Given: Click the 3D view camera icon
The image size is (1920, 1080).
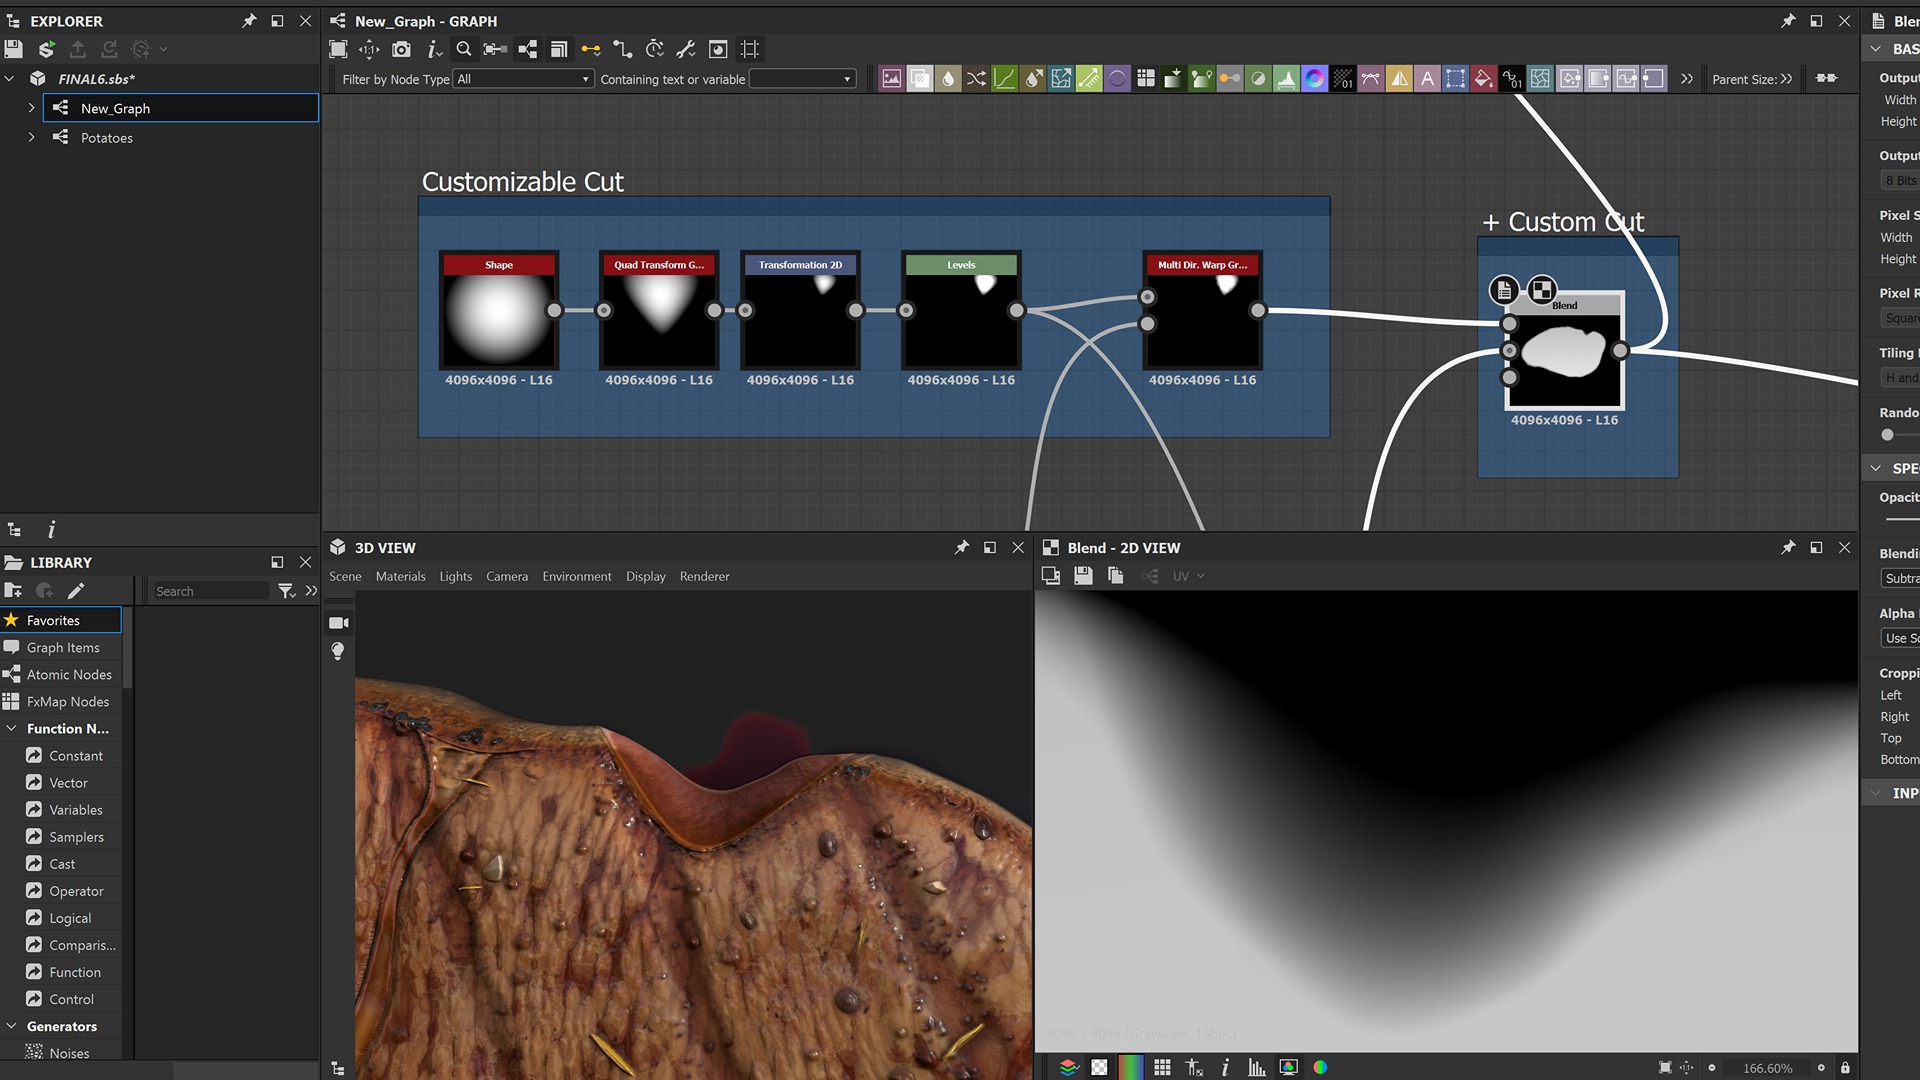Looking at the screenshot, I should [338, 623].
